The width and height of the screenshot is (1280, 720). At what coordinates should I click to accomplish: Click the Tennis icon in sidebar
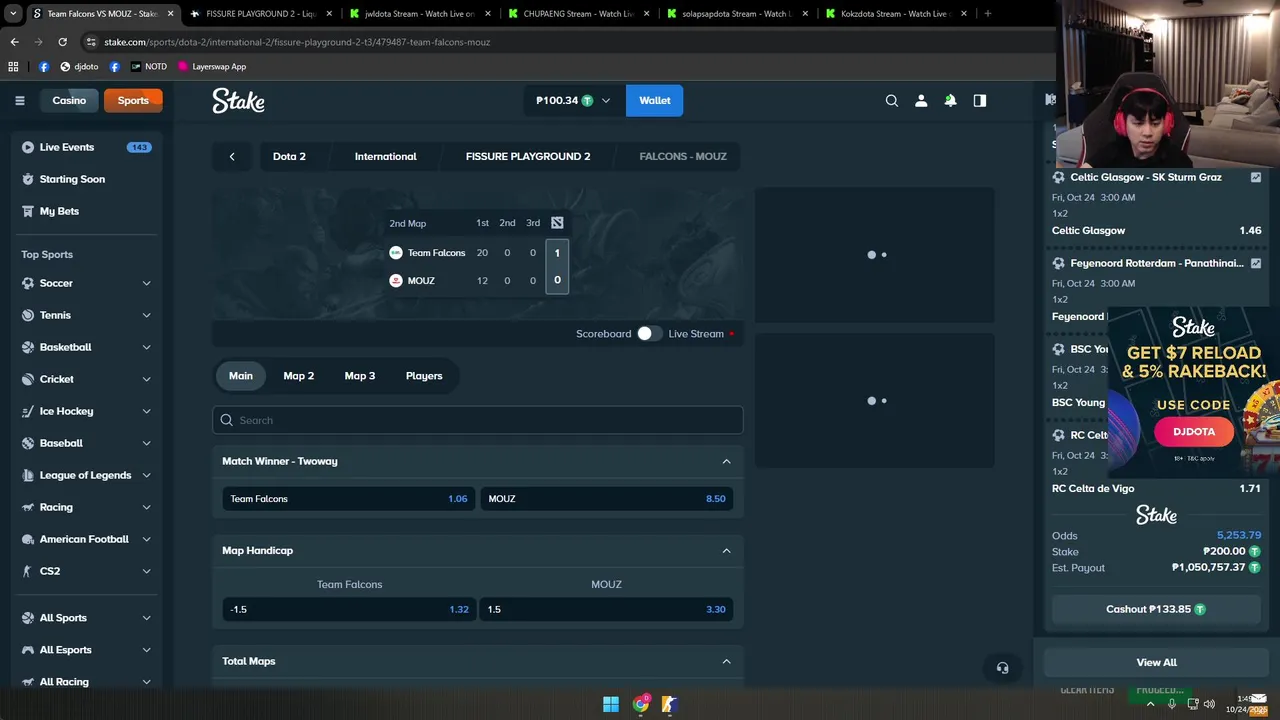(28, 315)
